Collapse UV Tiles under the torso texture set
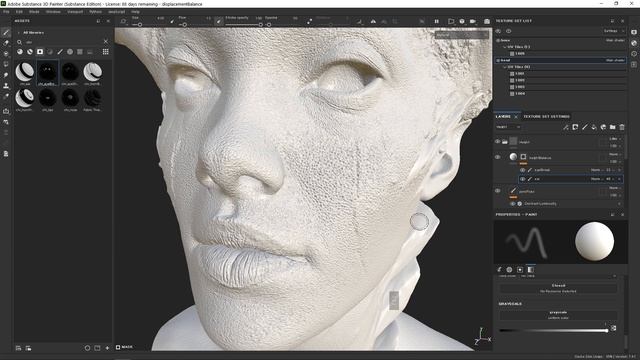Viewport: 640px width, 360px height. [x=504, y=47]
